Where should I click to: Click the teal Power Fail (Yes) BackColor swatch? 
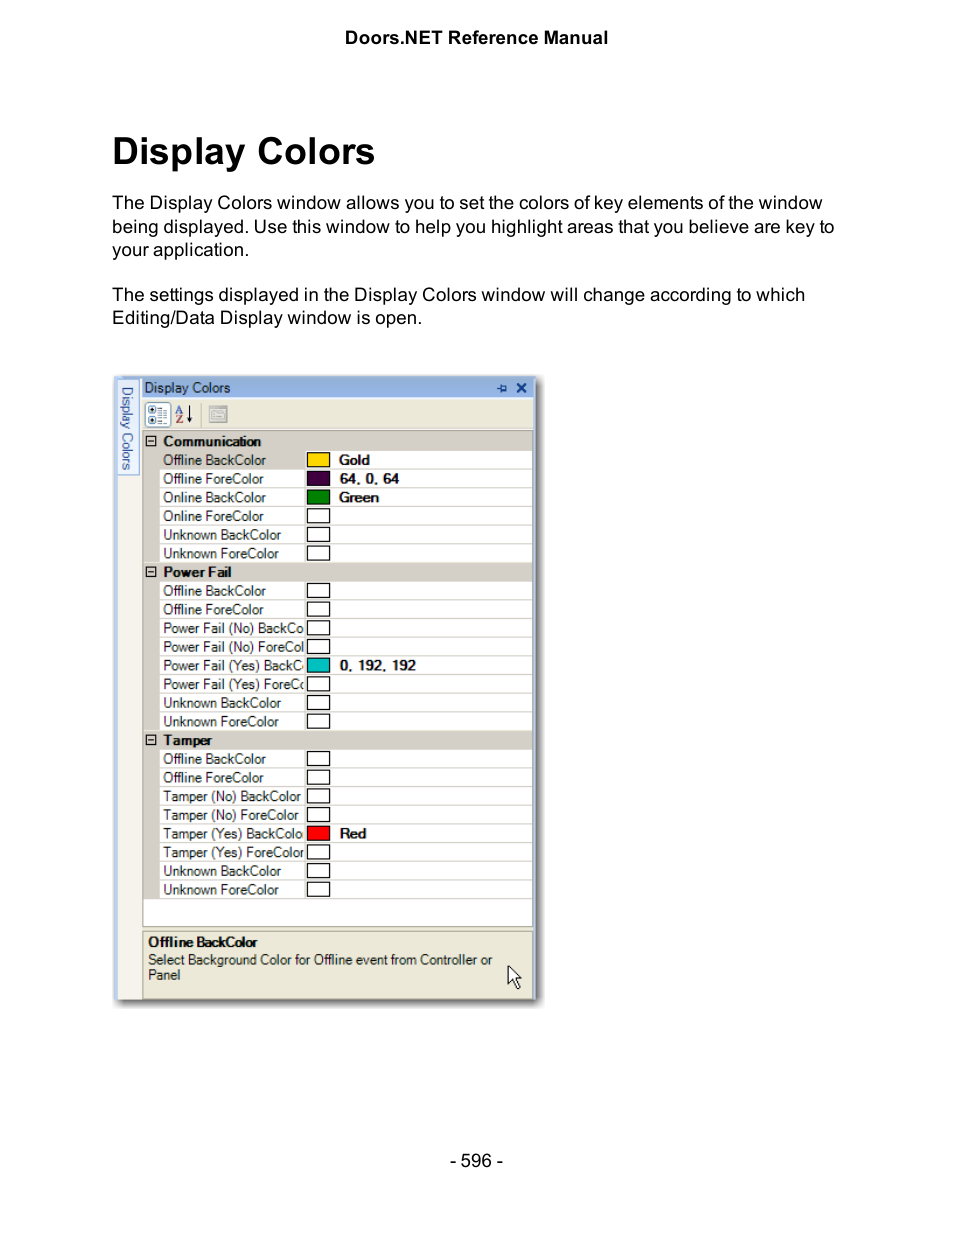pos(318,665)
